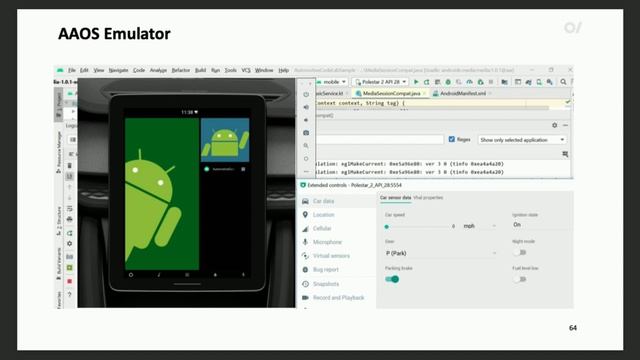
Task: Click the Logcat search filter input field
Action: [380, 140]
